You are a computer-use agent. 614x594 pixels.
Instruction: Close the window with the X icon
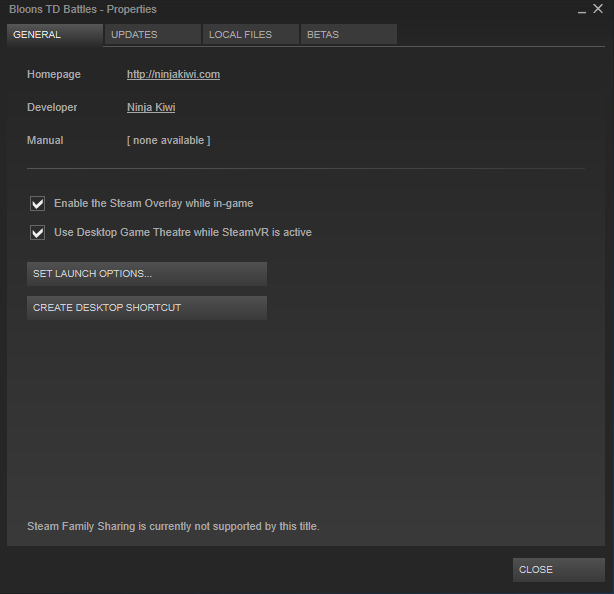tap(598, 9)
